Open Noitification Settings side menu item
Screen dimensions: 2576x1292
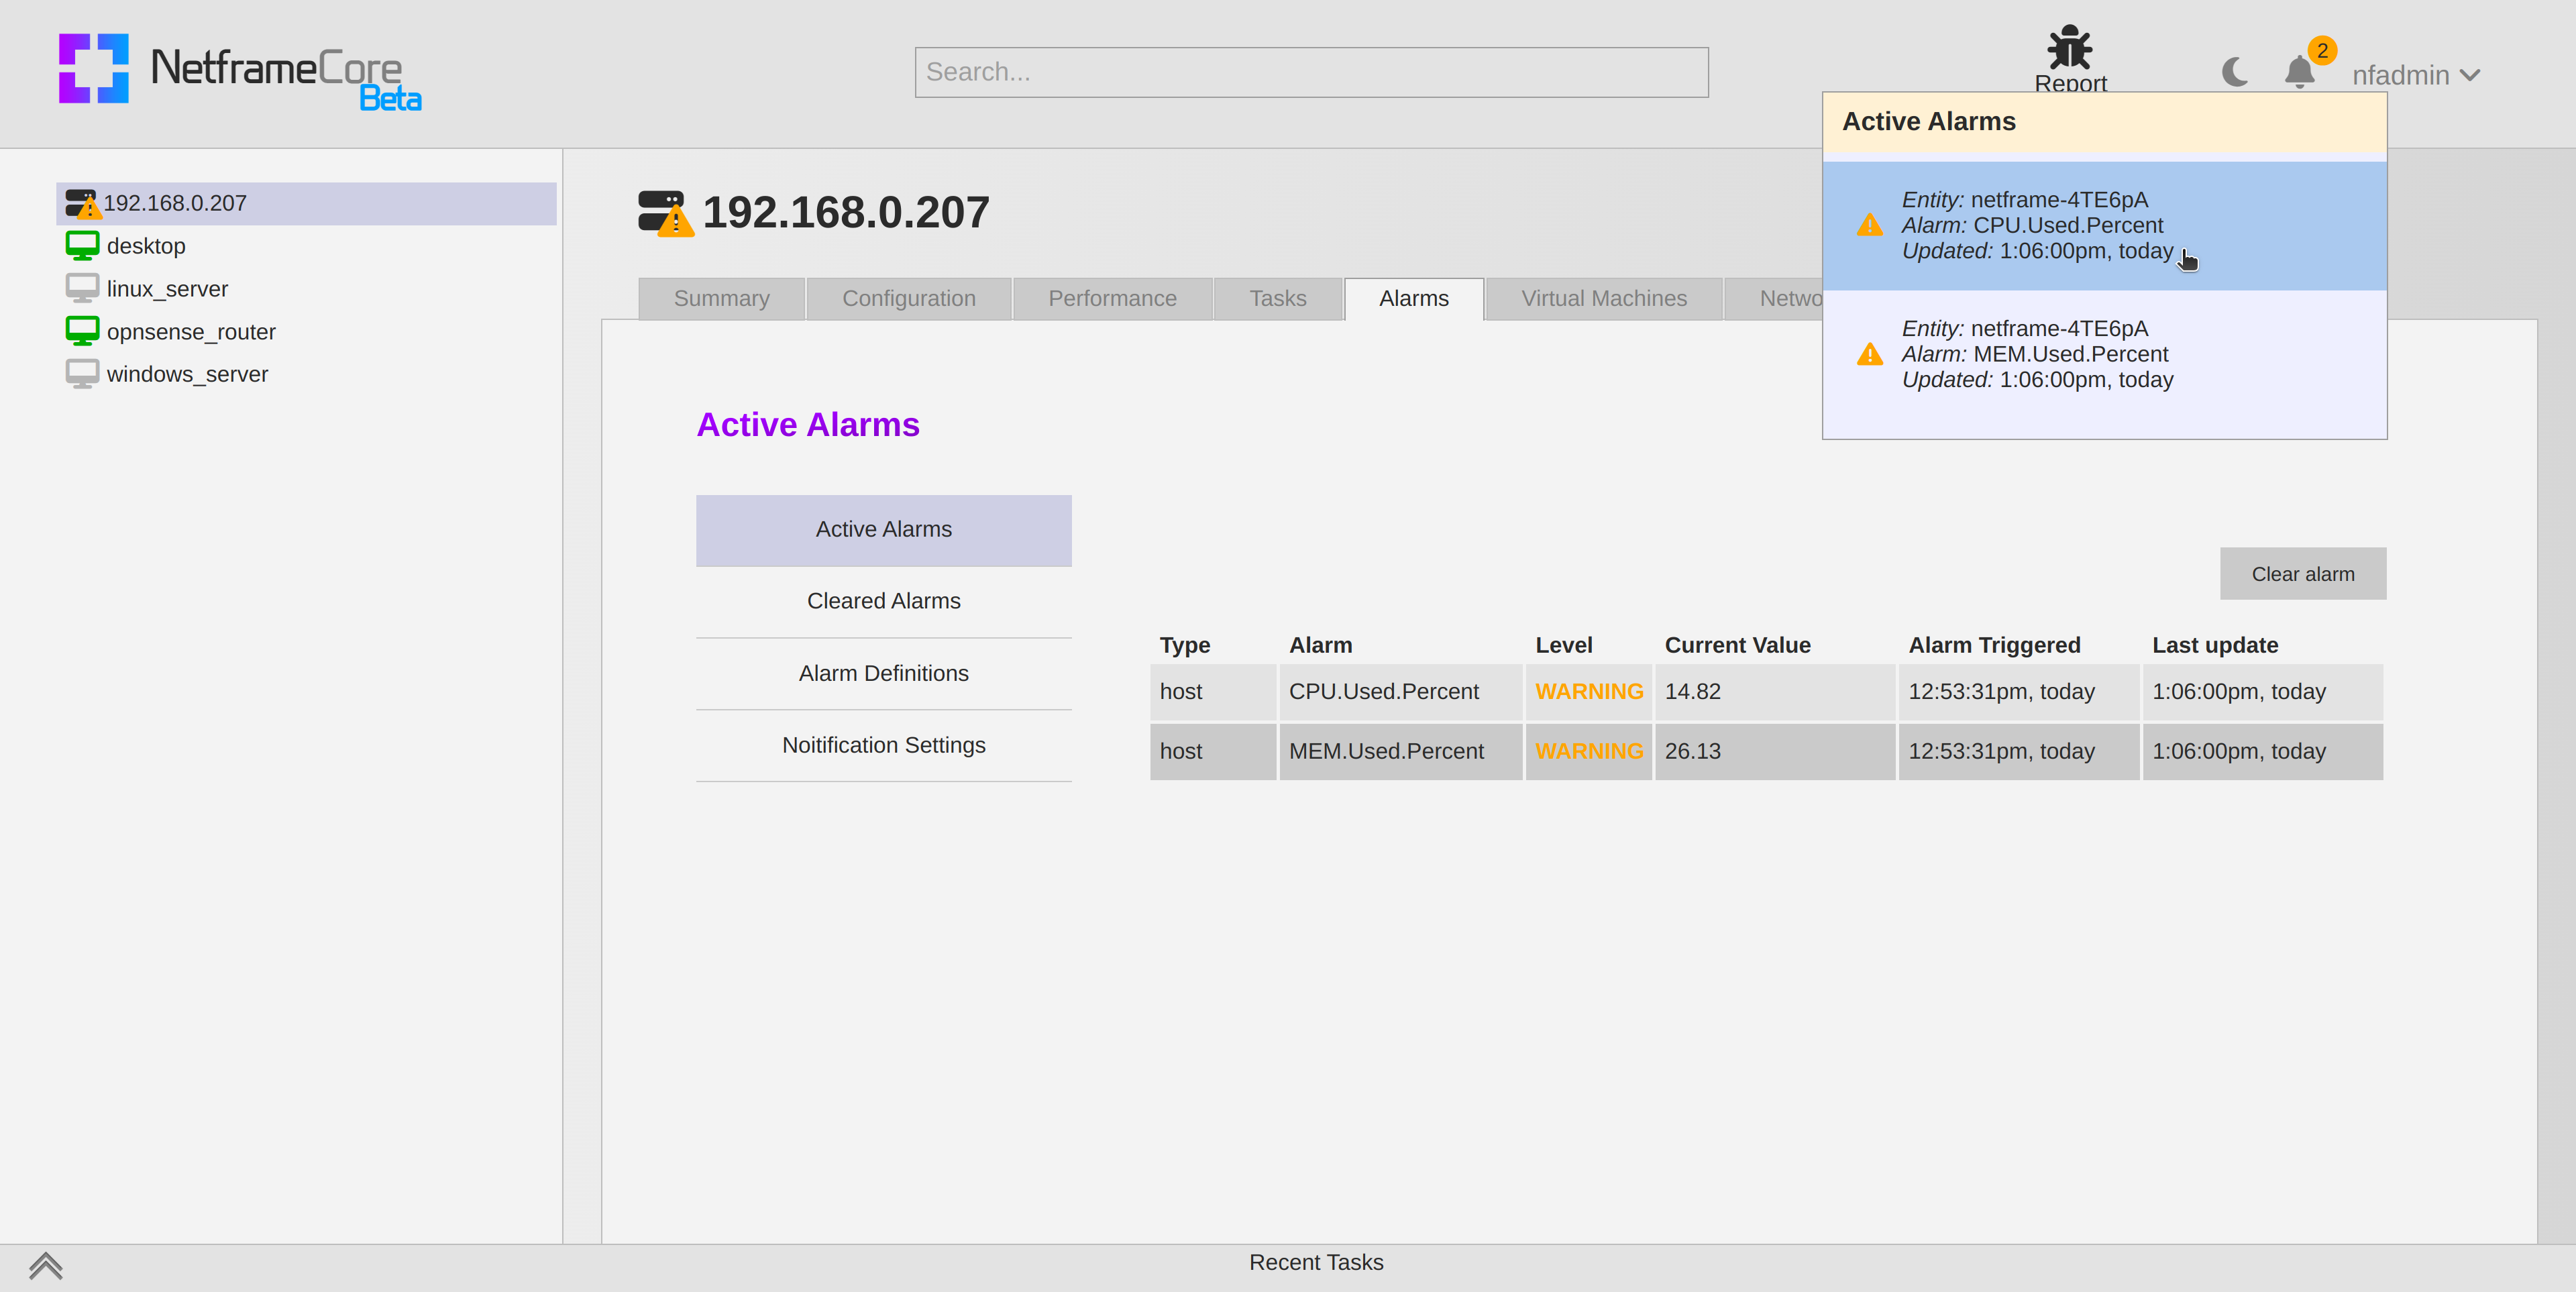point(883,745)
